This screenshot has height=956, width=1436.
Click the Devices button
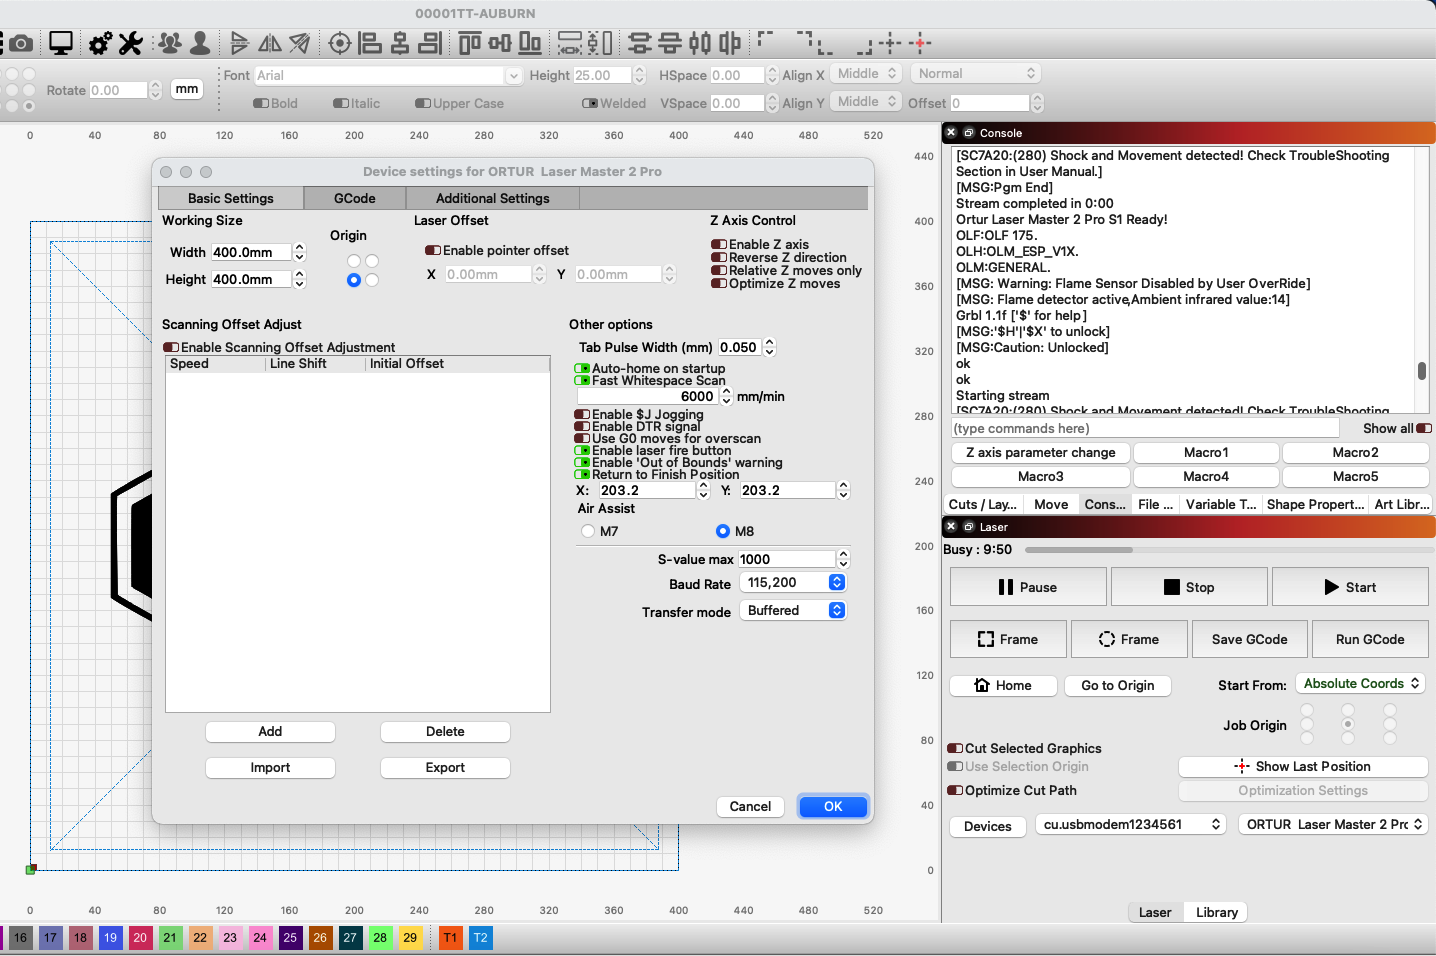[988, 826]
